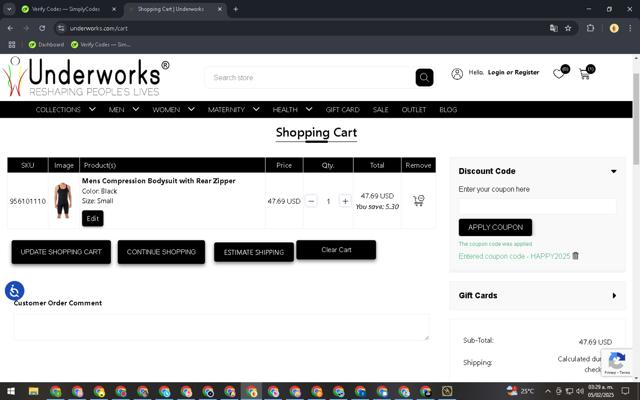Open the Dashboard bookmark
Viewport: 640px width, 400px height.
point(47,44)
